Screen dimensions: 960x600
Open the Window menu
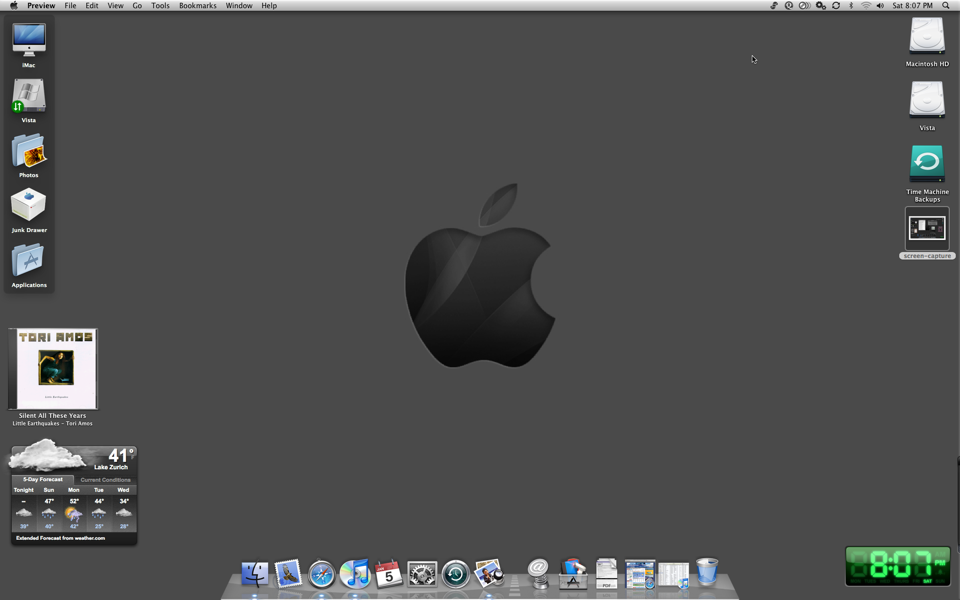239,6
